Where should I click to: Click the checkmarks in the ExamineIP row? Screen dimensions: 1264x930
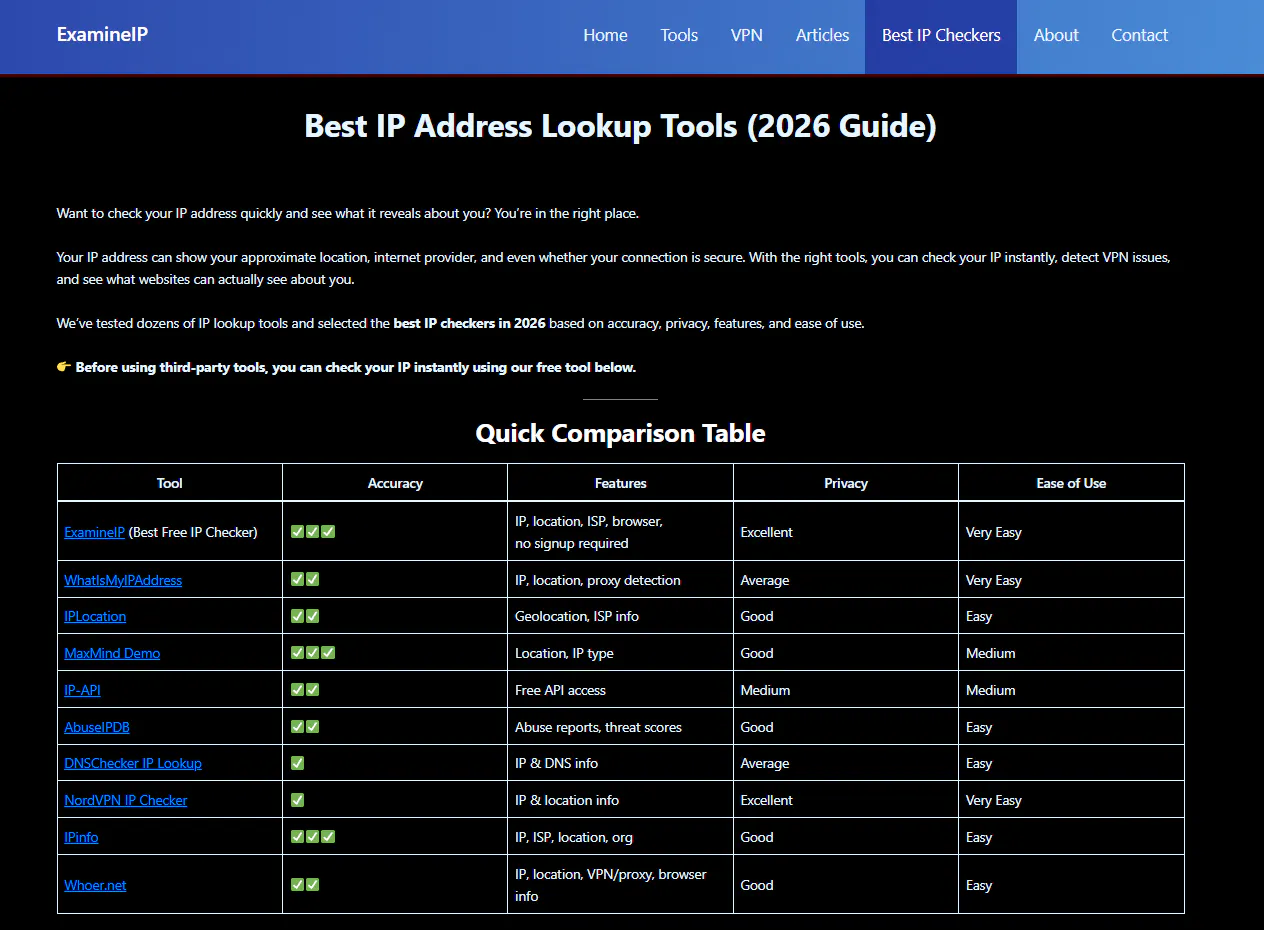click(313, 532)
